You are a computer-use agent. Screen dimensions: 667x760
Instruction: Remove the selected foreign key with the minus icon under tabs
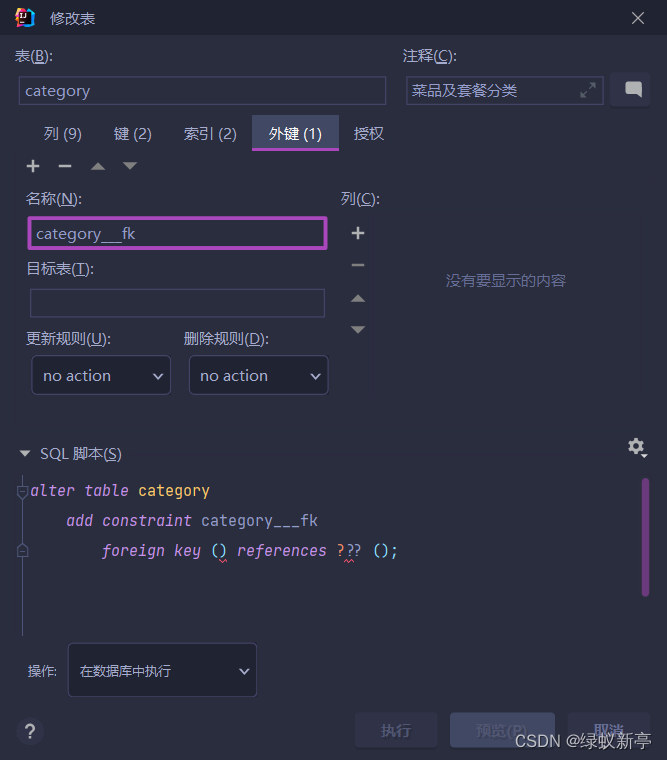click(65, 166)
